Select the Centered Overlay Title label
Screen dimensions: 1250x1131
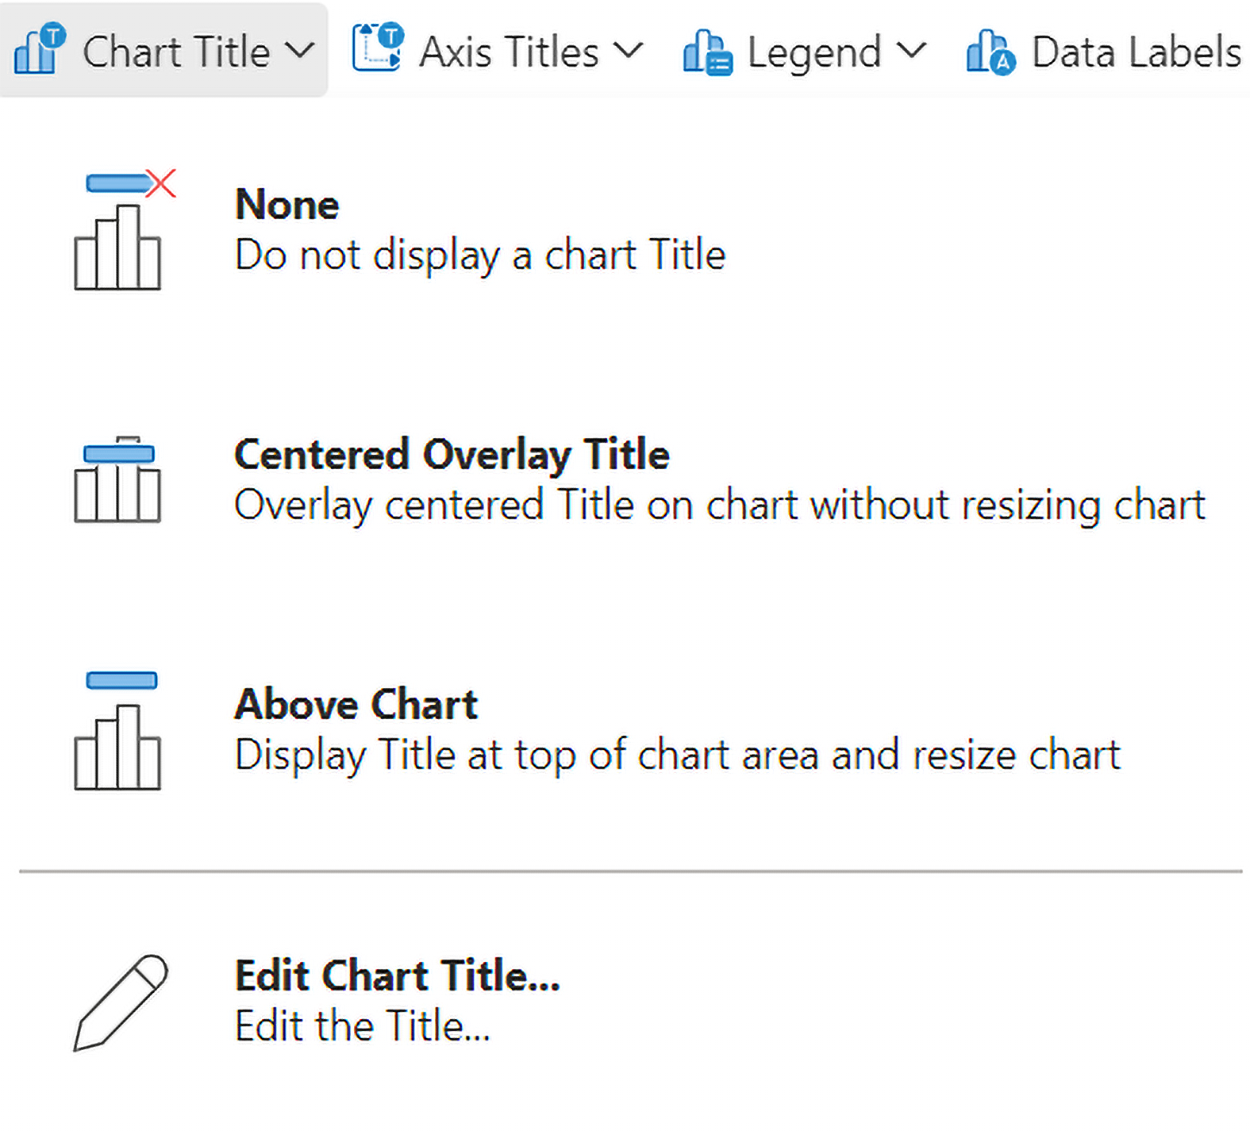coord(451,455)
